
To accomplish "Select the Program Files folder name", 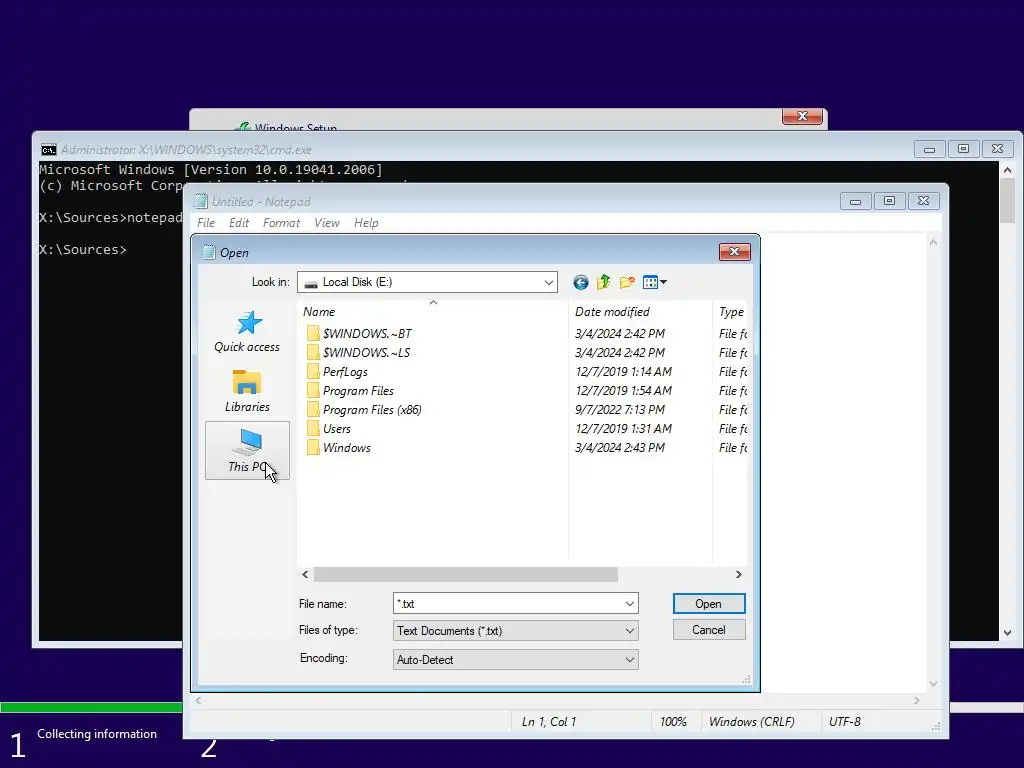I will (x=358, y=391).
